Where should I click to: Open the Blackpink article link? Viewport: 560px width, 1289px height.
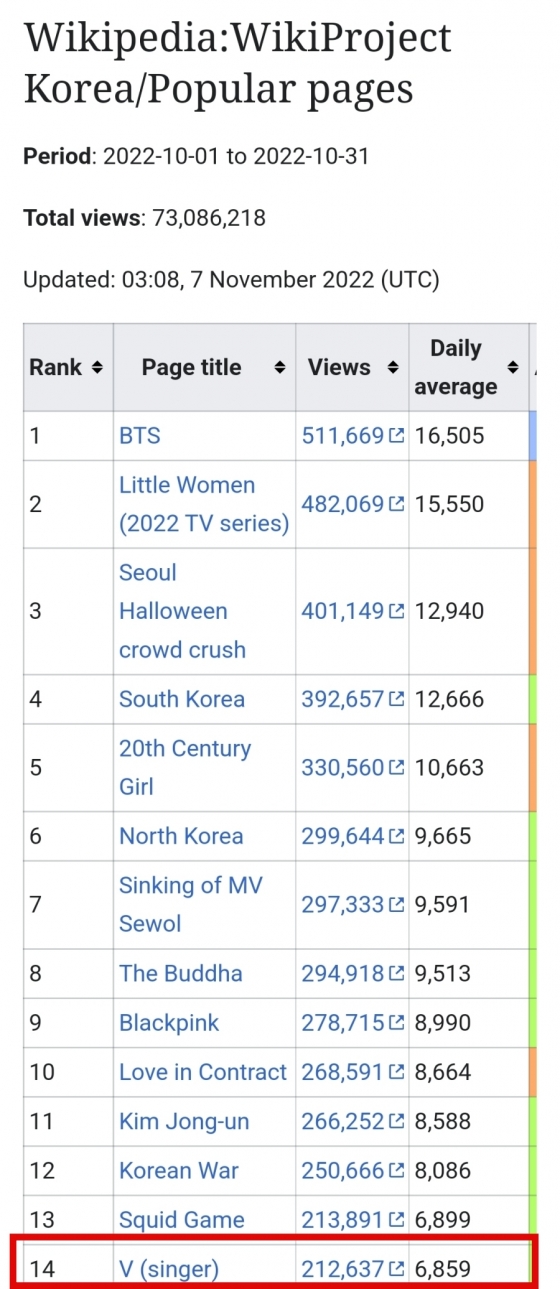169,1023
